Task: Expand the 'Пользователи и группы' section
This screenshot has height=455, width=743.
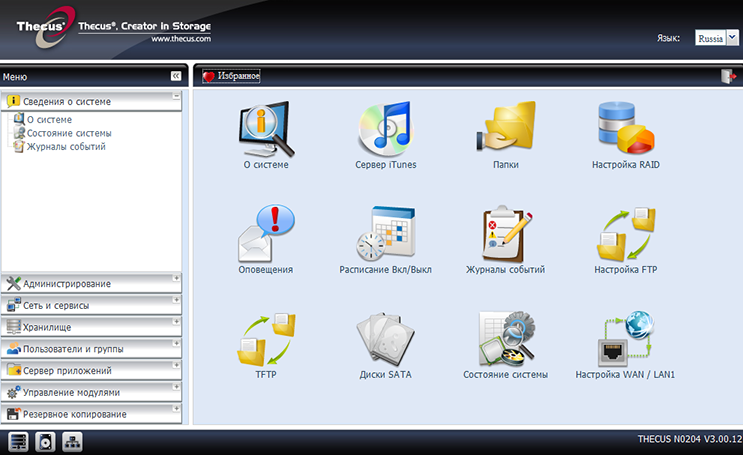Action: 176,344
